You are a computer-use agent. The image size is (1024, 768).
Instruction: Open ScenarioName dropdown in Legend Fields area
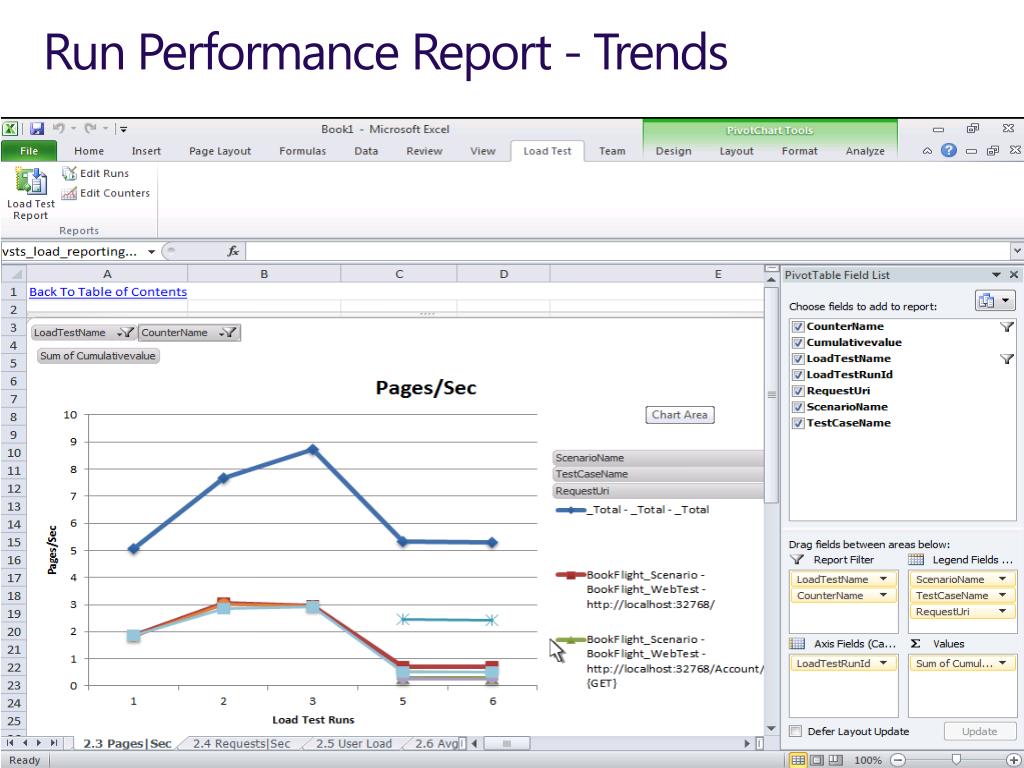(1002, 579)
